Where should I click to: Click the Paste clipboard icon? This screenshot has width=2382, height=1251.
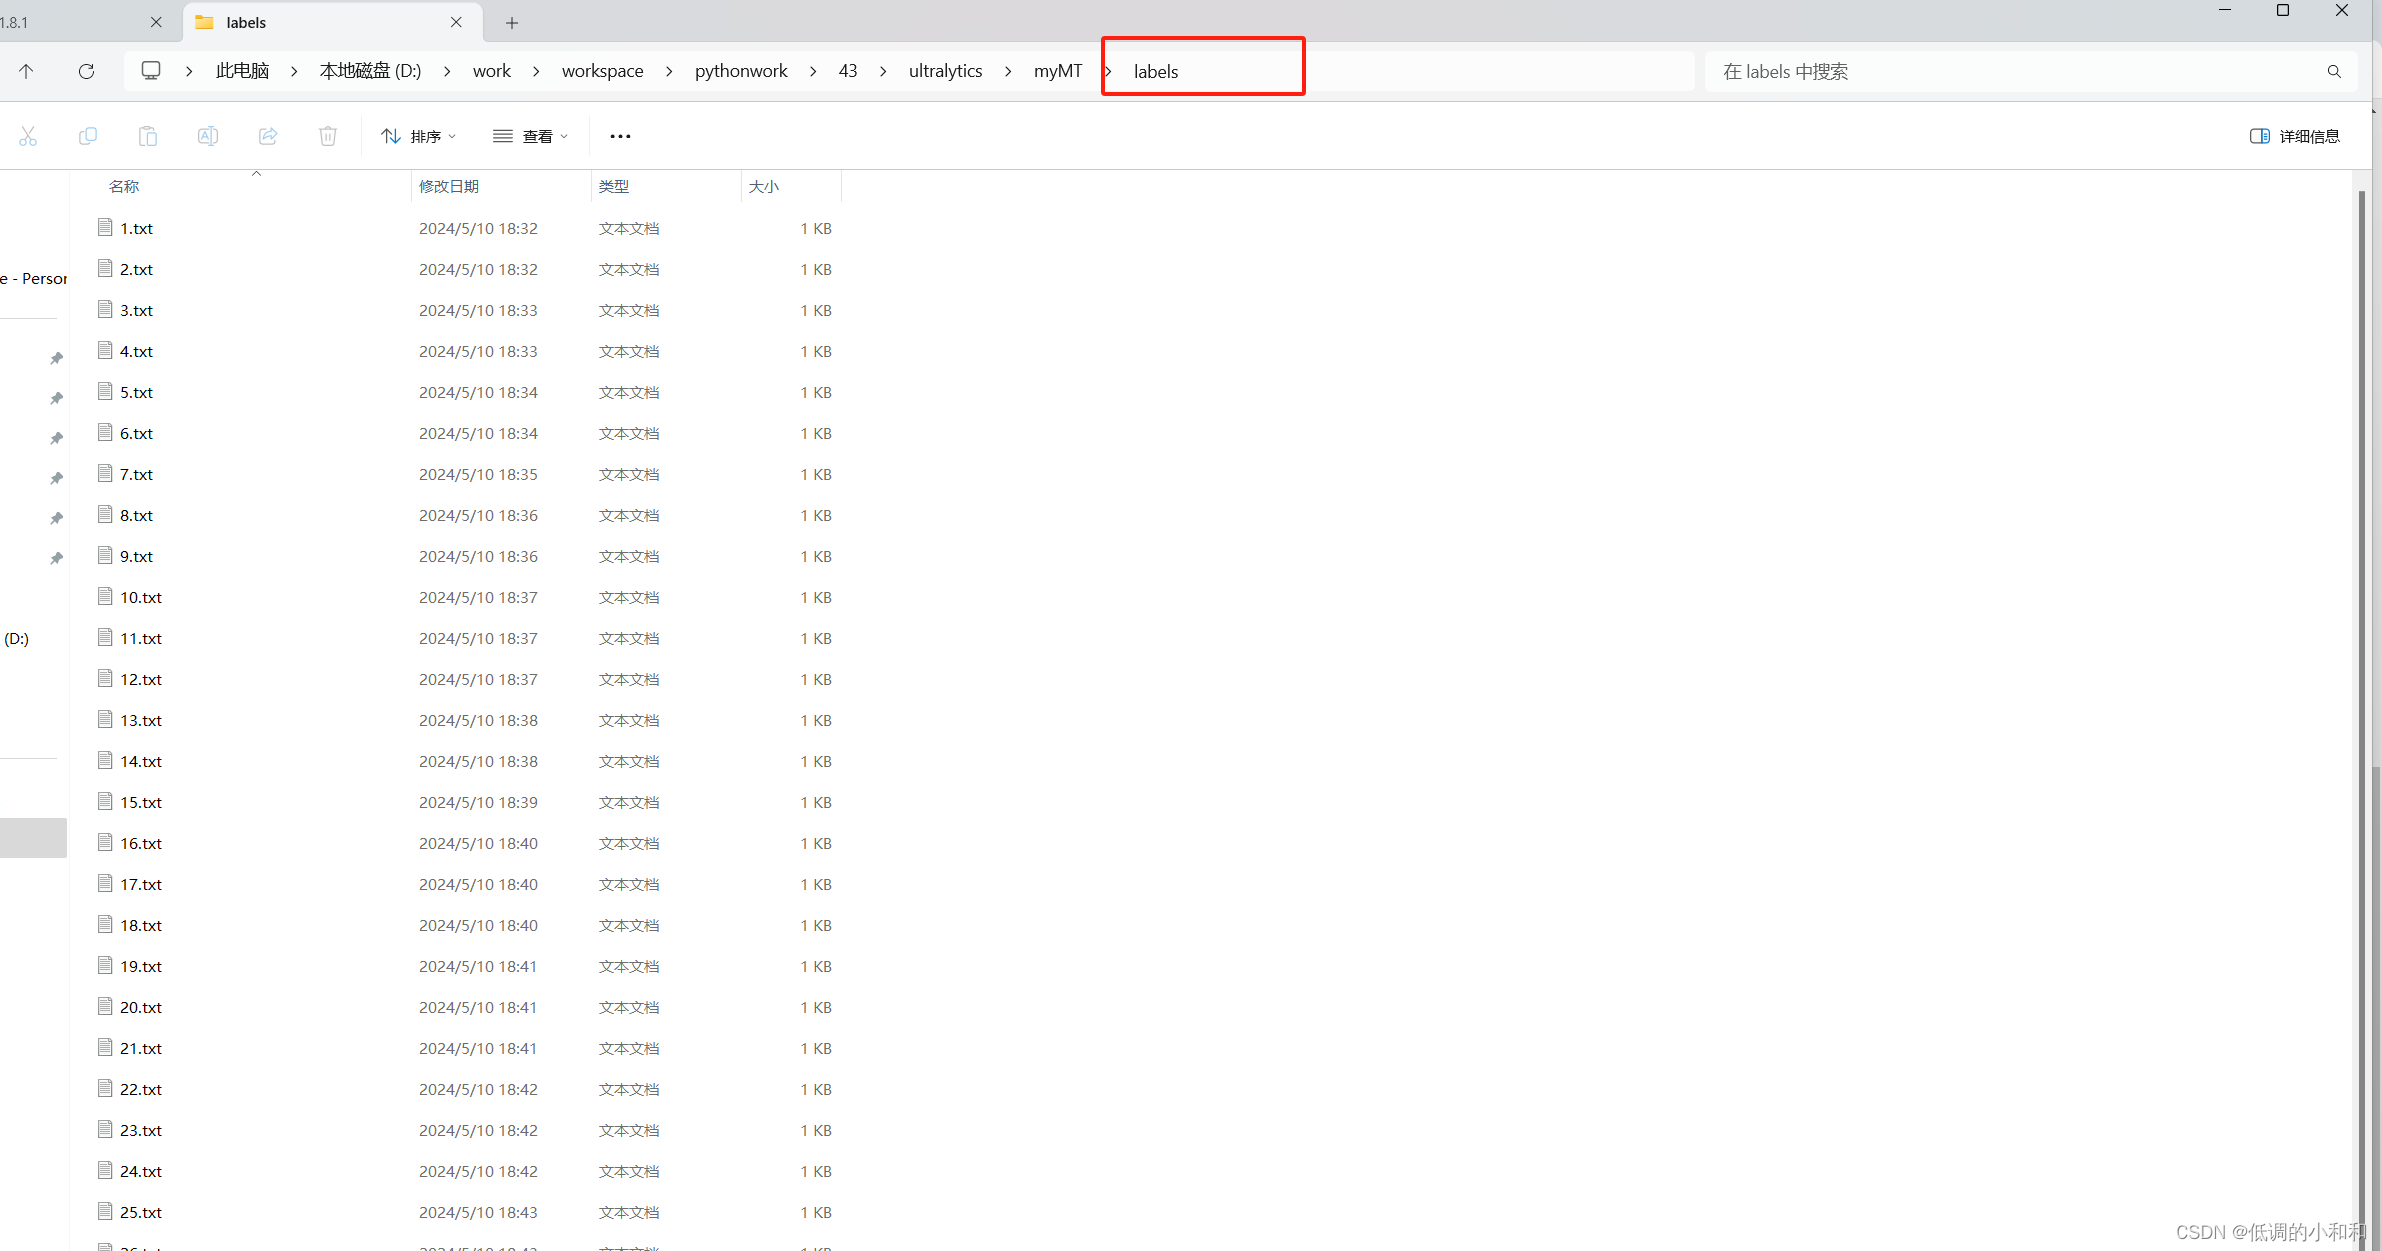coord(148,136)
